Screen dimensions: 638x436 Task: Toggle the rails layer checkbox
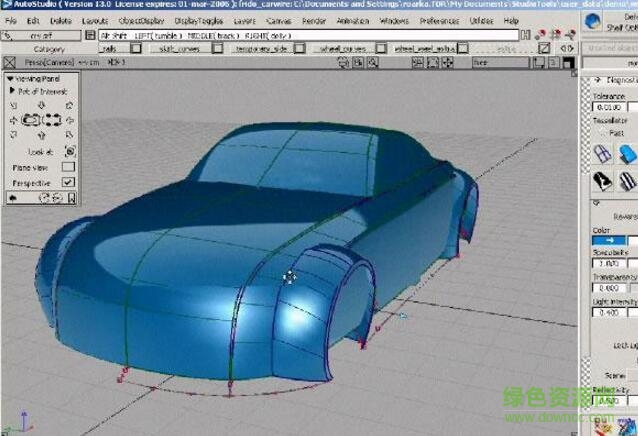pos(136,48)
